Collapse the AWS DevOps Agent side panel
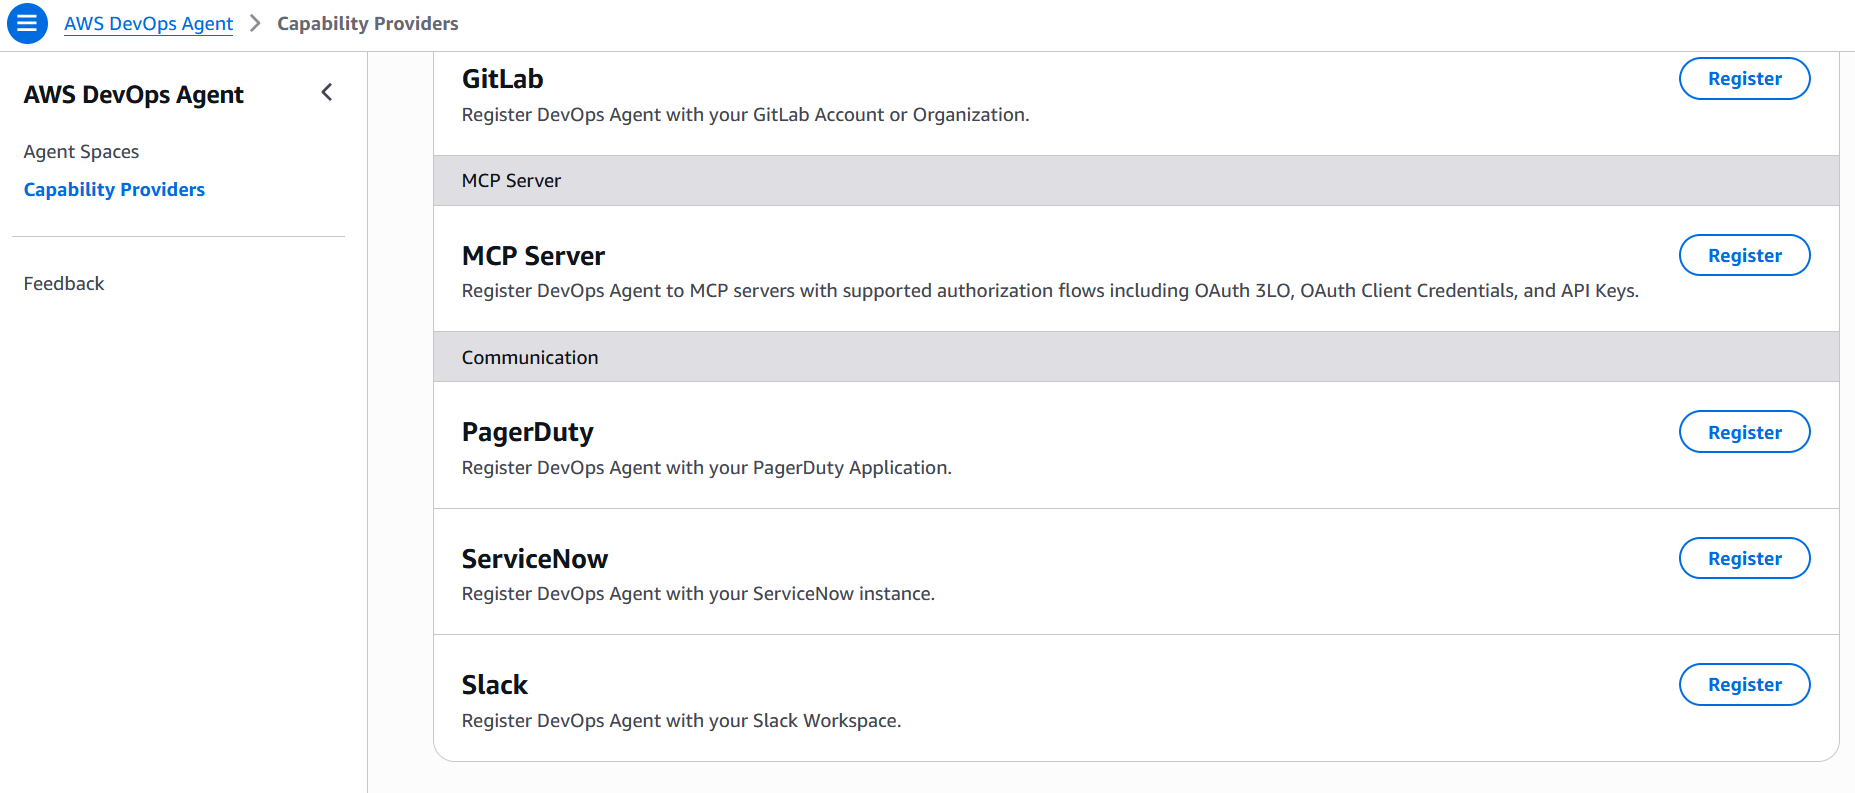The width and height of the screenshot is (1855, 793). pos(327,93)
